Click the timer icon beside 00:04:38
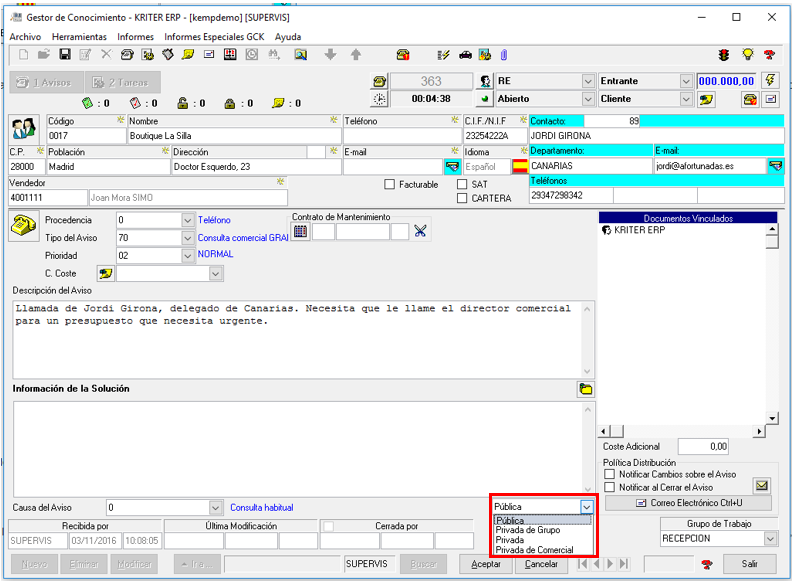Image resolution: width=794 pixels, height=583 pixels. [379, 99]
